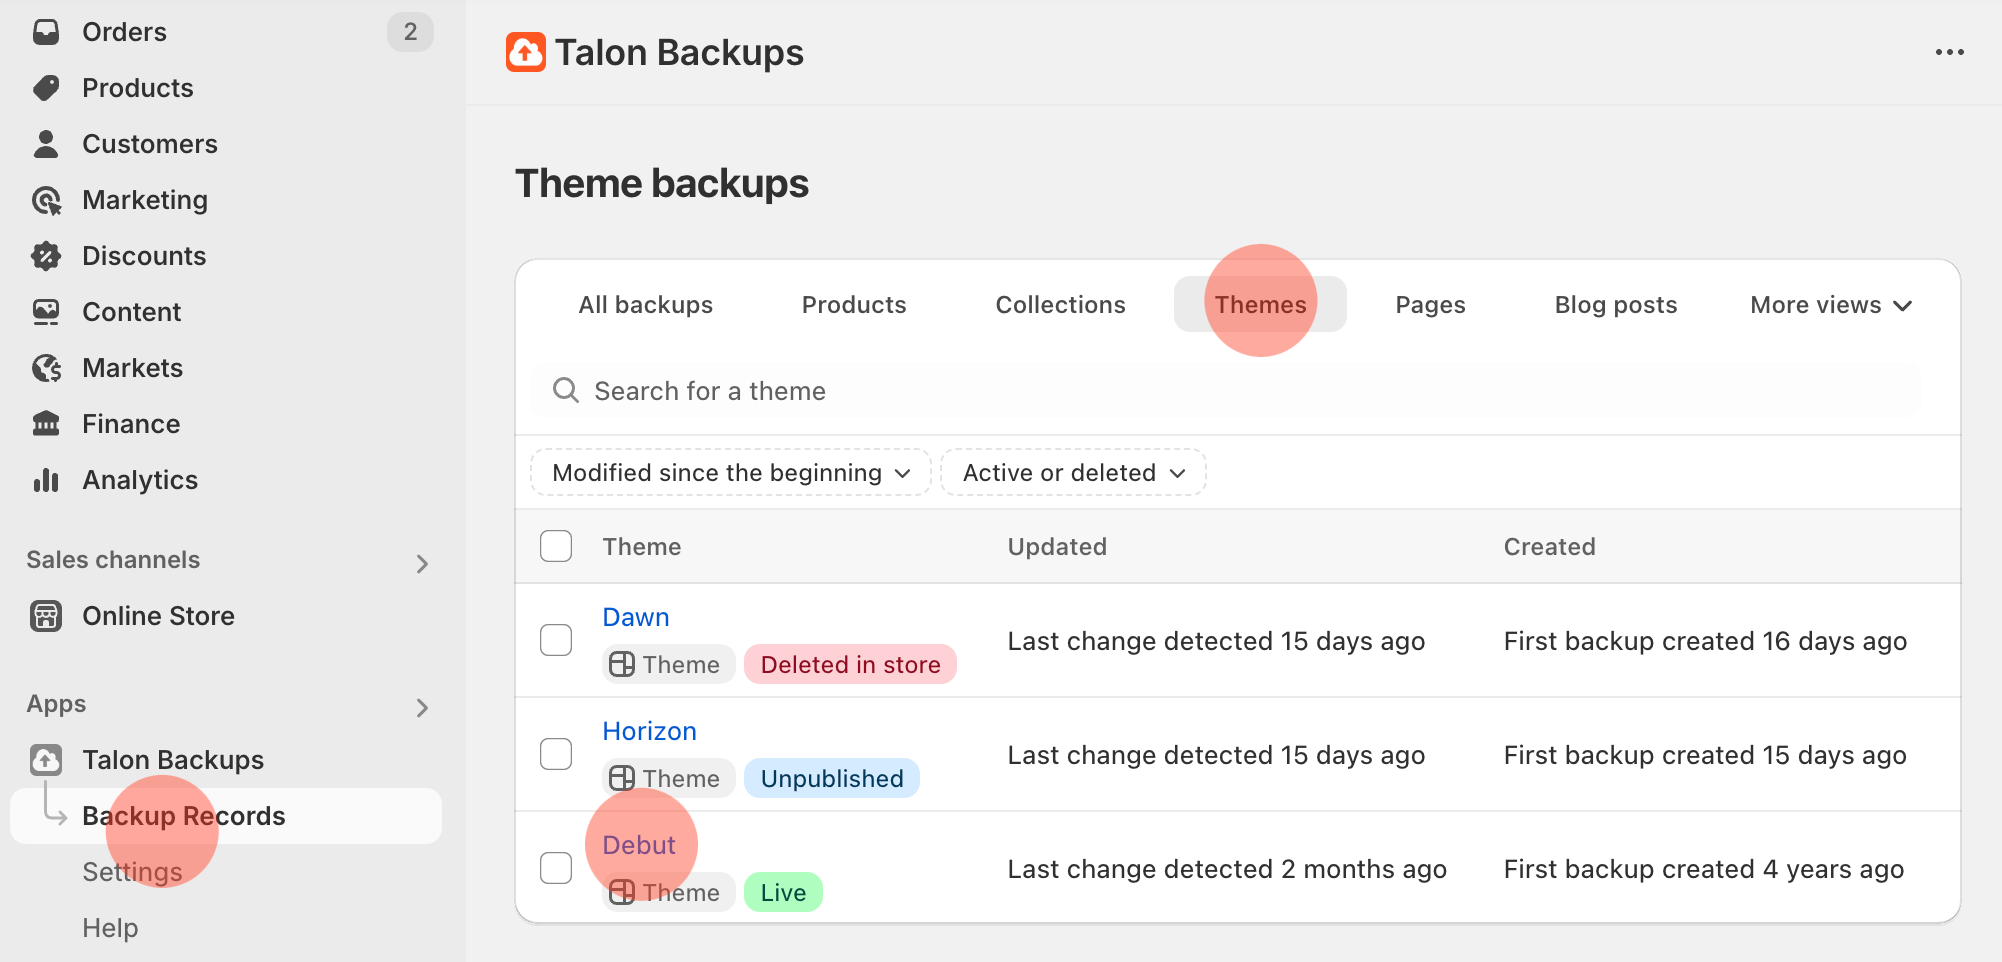The width and height of the screenshot is (2002, 962).
Task: Click the Discounts badge icon
Action: click(x=46, y=256)
